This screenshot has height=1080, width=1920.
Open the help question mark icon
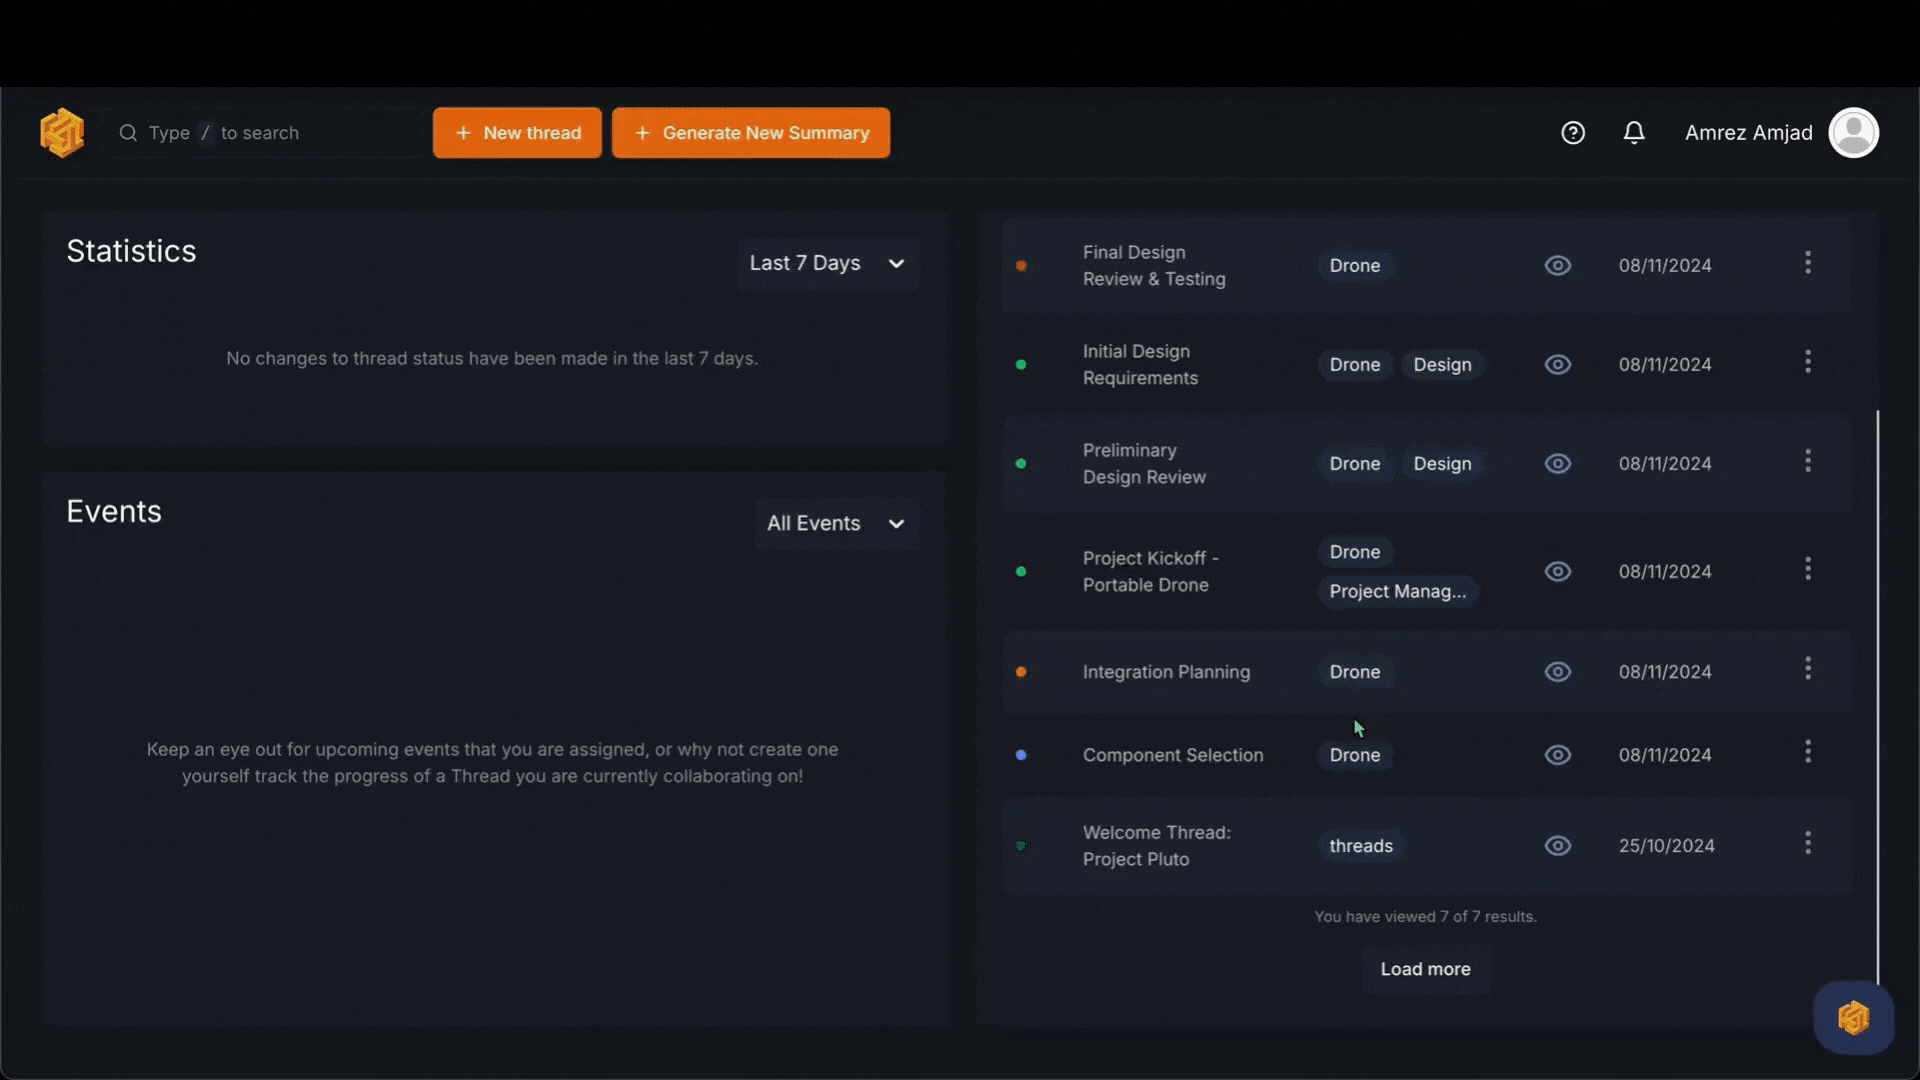click(x=1573, y=132)
